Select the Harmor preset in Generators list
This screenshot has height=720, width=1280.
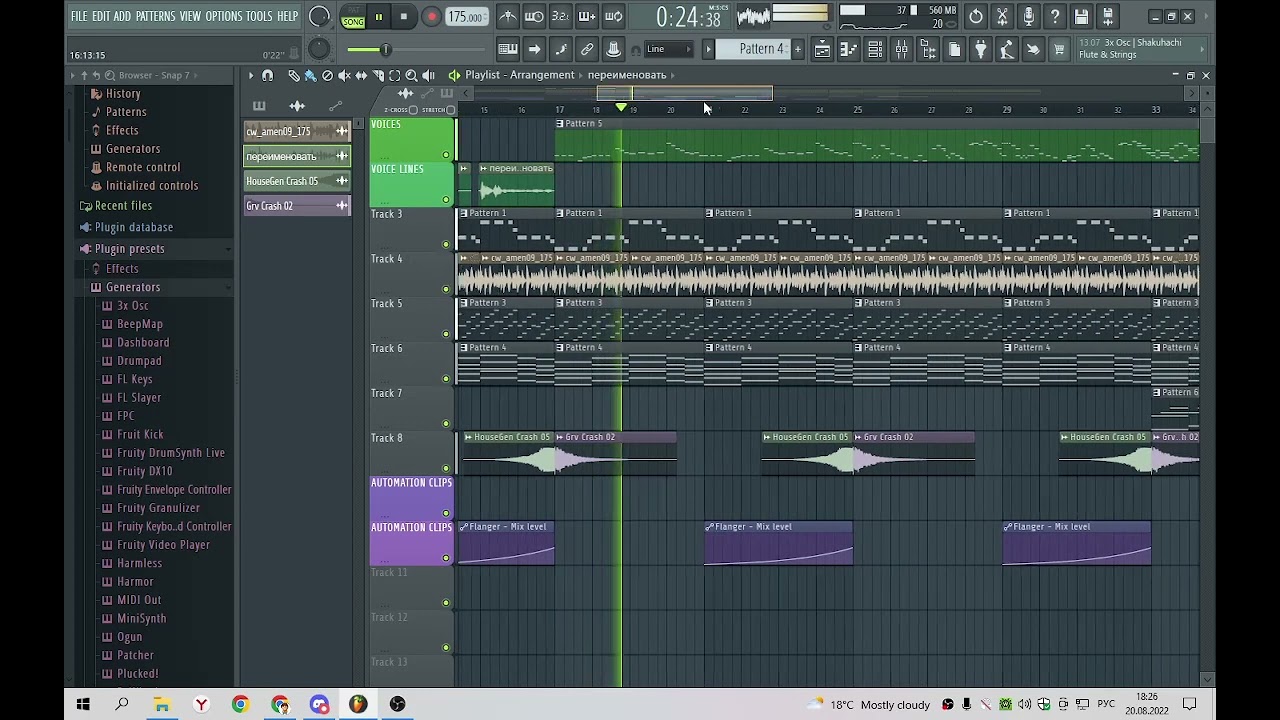[135, 582]
